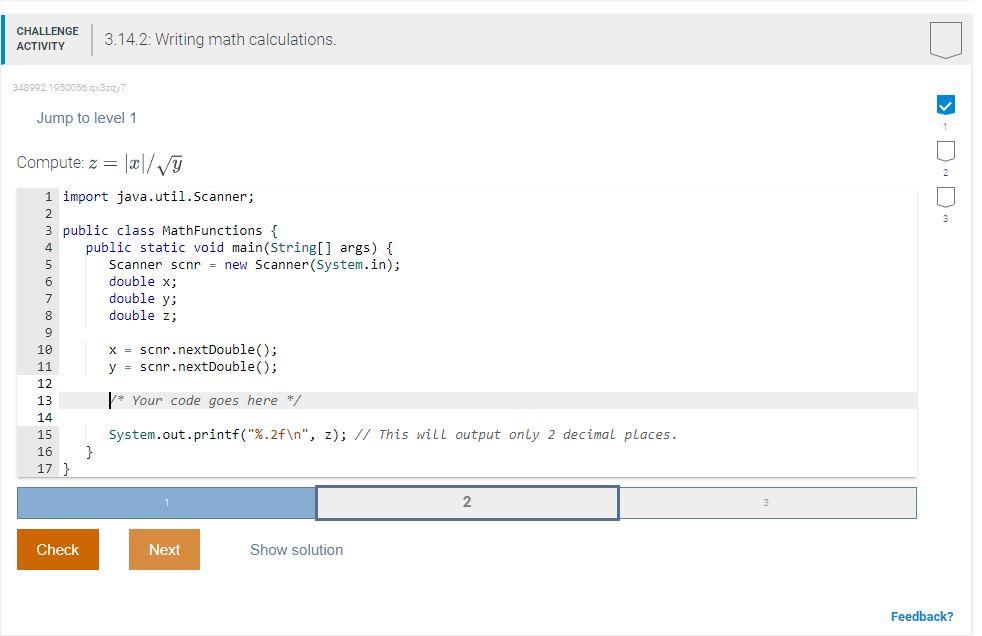The height and width of the screenshot is (636, 982).
Task: Select the level 2 completion badge
Action: [944, 151]
